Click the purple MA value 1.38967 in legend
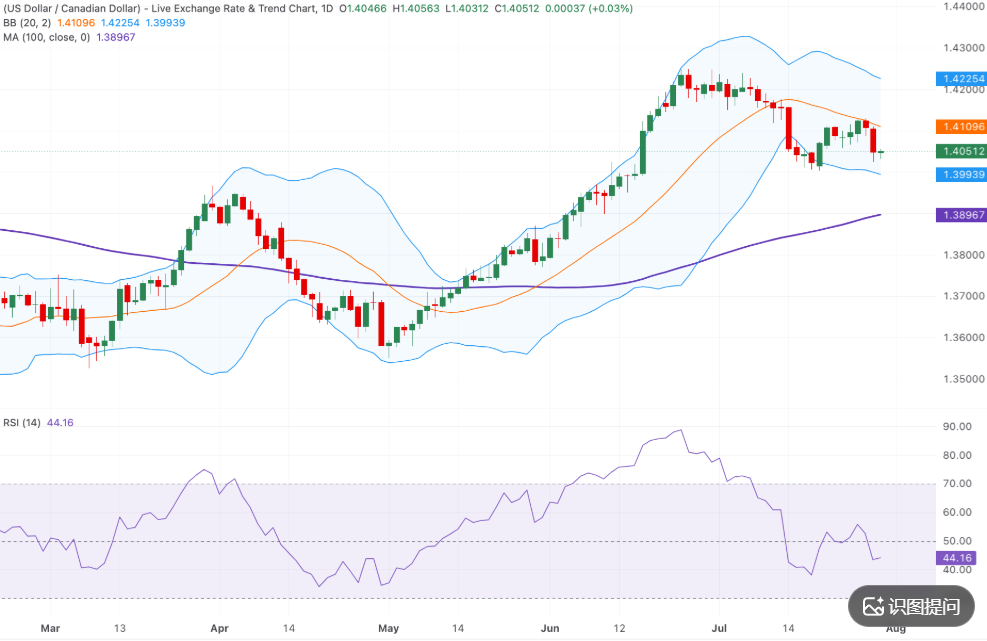The image size is (987, 641). click(116, 37)
